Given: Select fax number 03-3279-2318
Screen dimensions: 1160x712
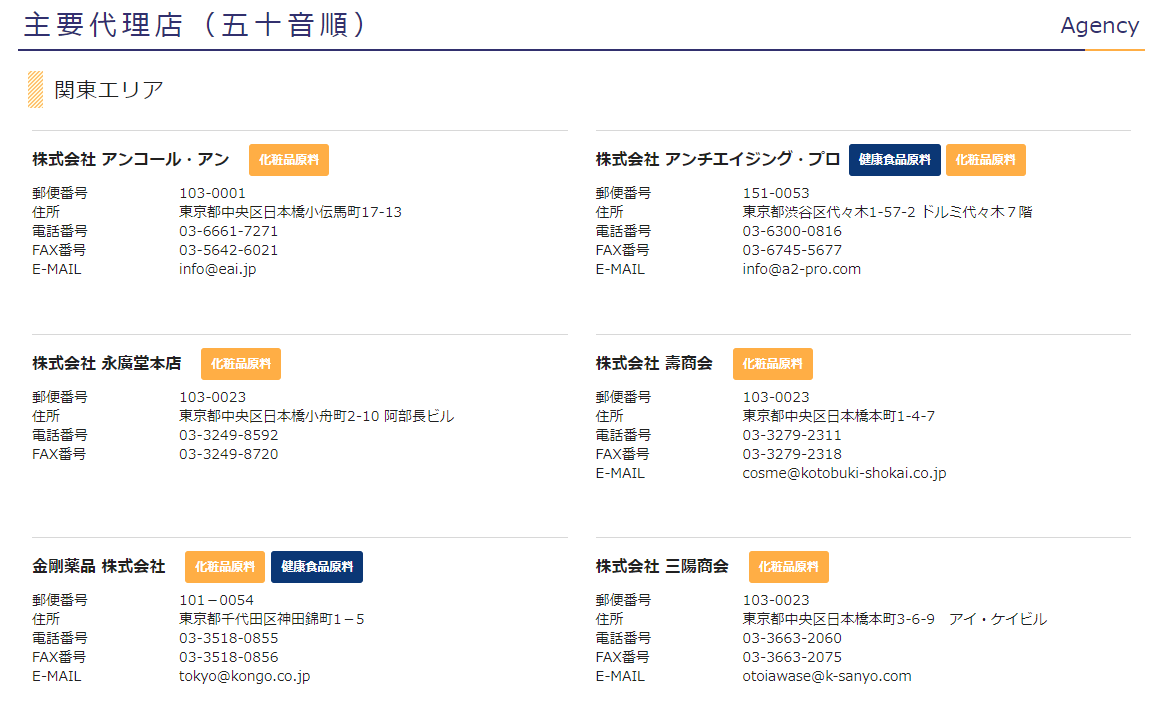Looking at the screenshot, I should pyautogui.click(x=792, y=454).
